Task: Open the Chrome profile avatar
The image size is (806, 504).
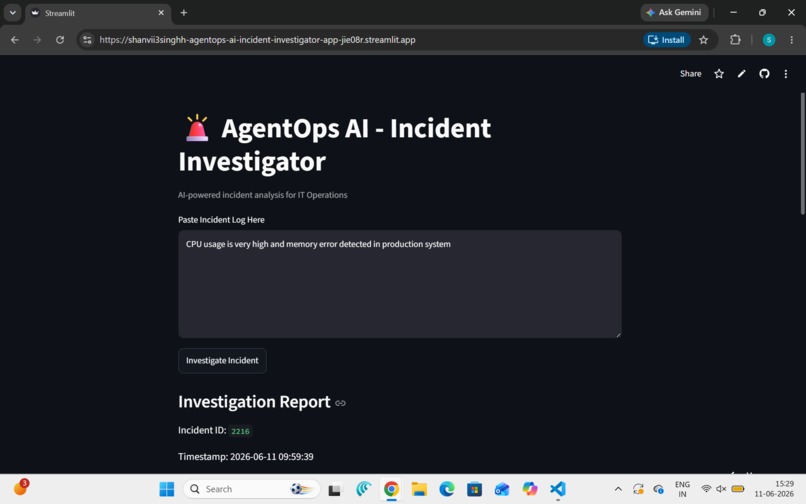Action: point(768,40)
